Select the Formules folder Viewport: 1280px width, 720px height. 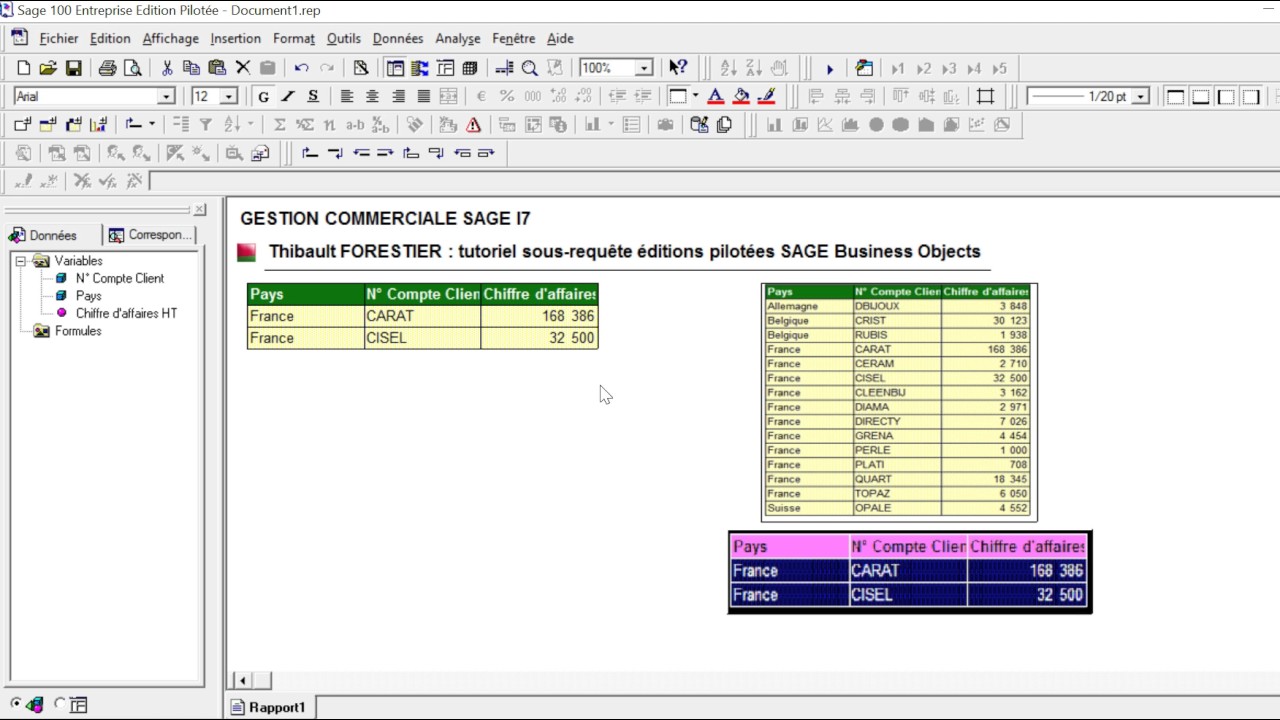[x=78, y=331]
